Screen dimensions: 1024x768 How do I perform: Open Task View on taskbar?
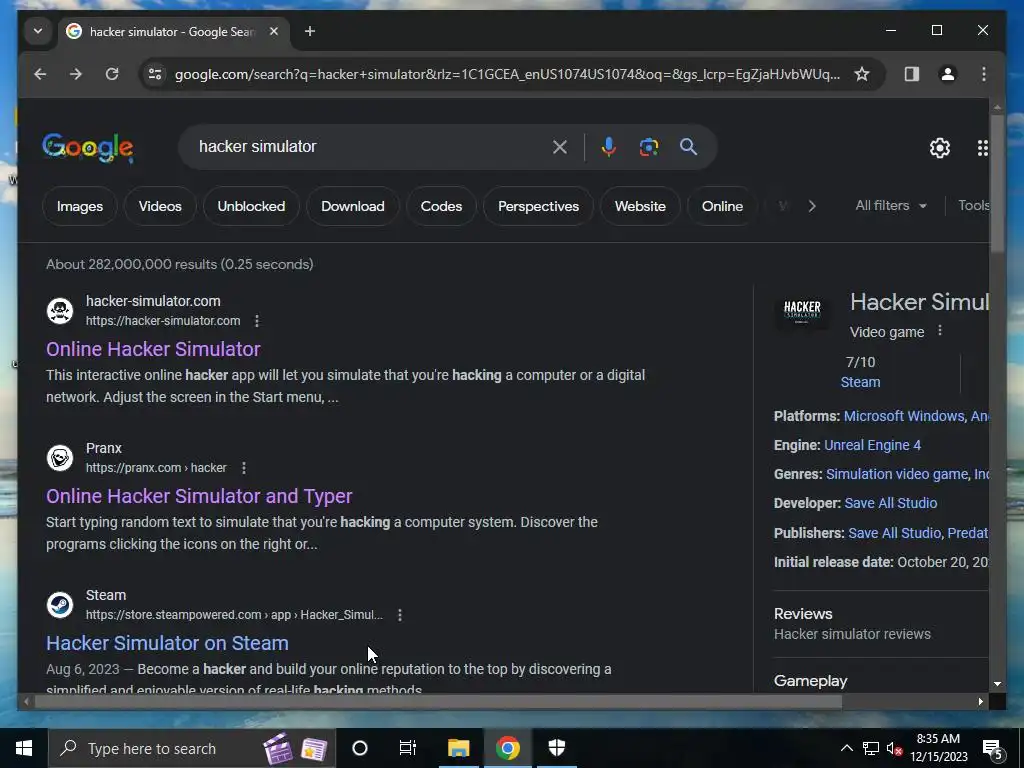point(408,748)
